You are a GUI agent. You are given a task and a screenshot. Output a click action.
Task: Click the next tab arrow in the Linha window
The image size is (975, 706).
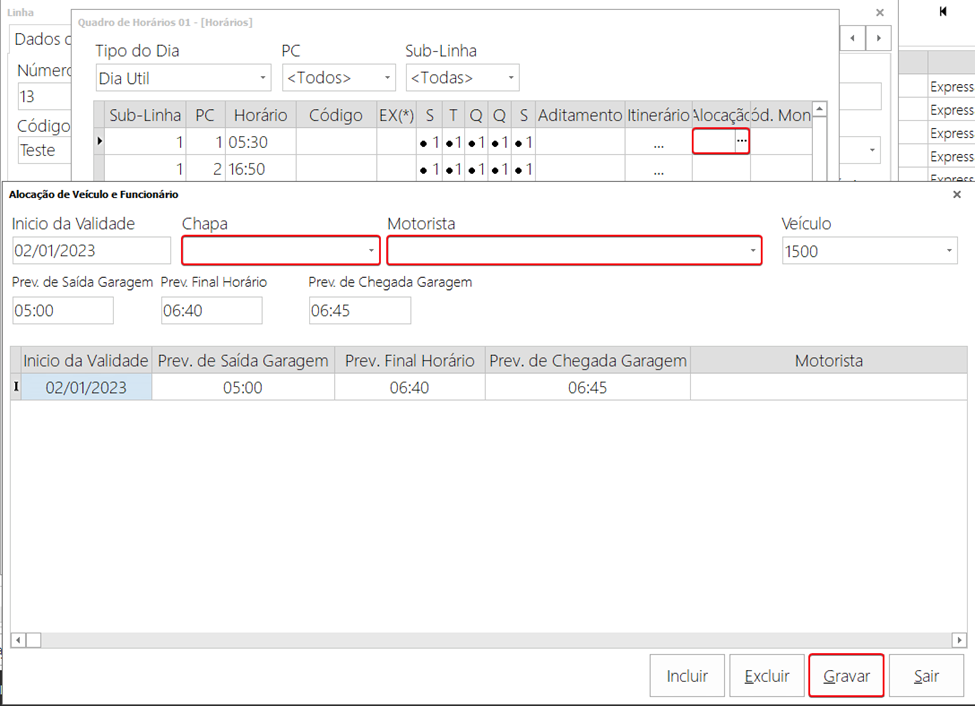click(879, 38)
